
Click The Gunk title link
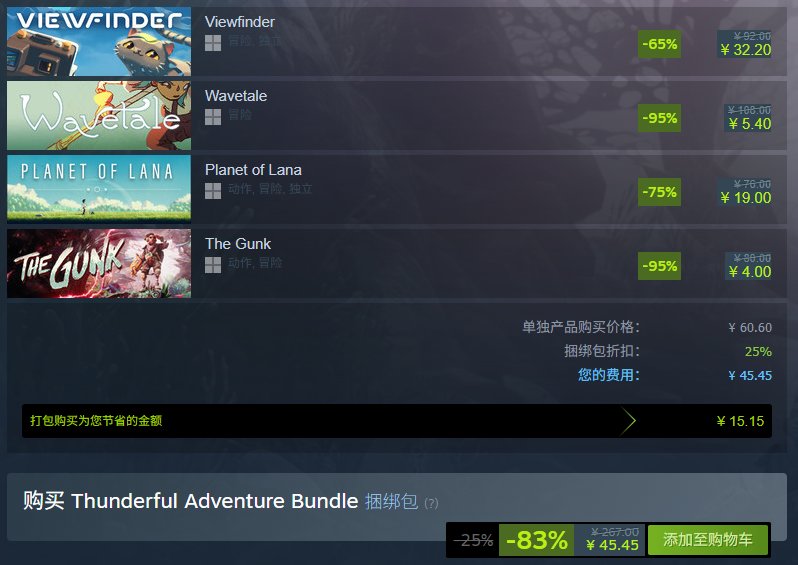point(238,244)
